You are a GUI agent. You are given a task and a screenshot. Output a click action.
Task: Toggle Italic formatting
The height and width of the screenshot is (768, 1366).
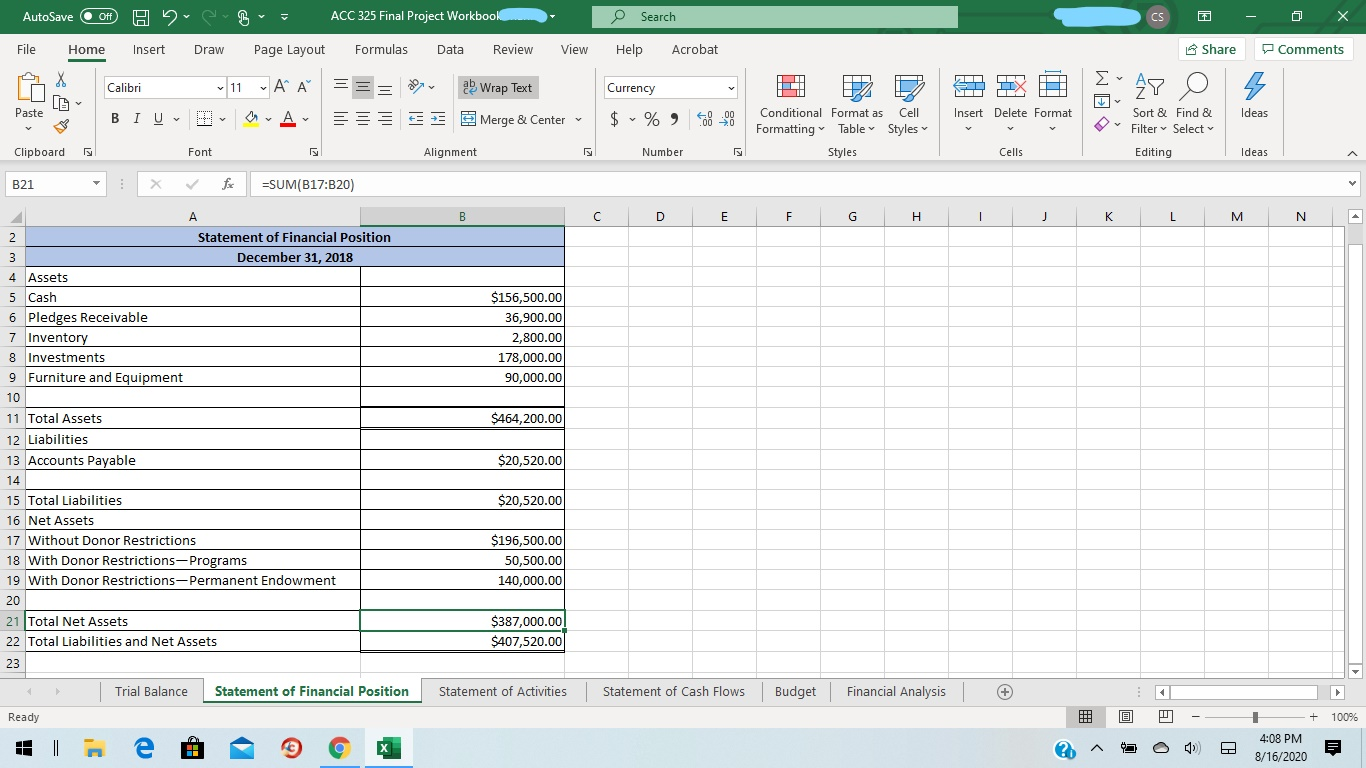137,120
